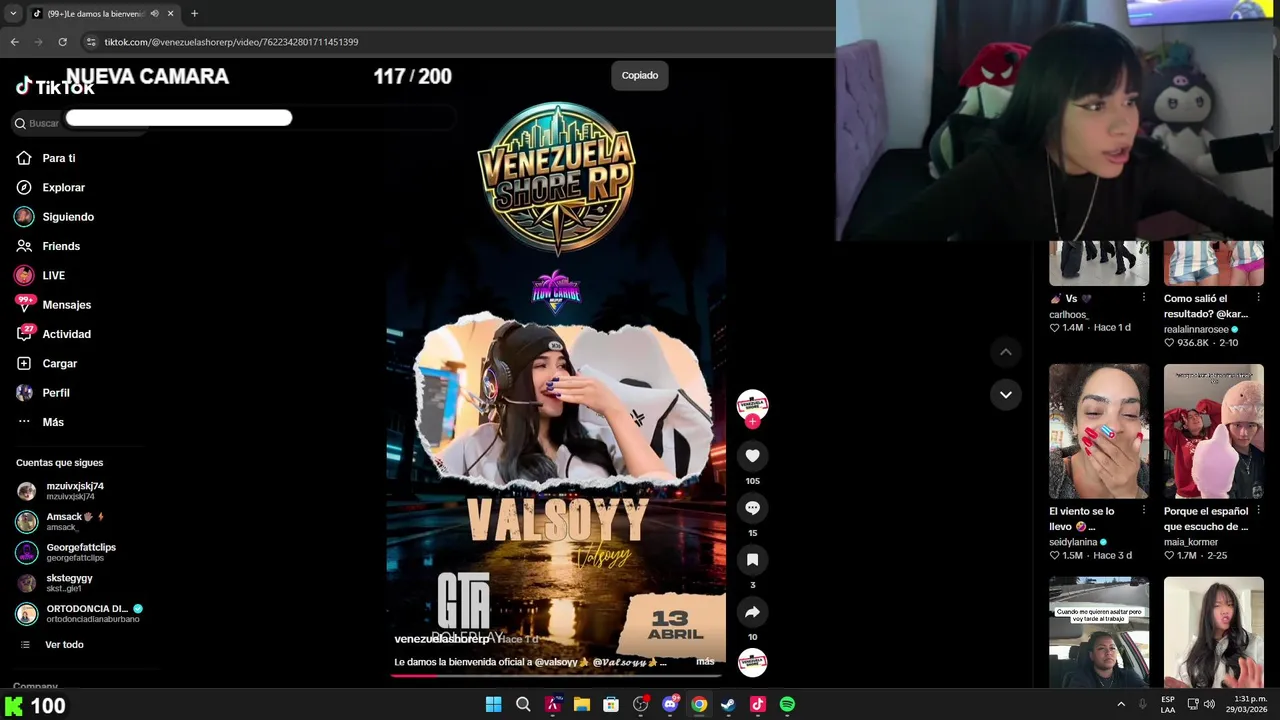Open seidylanina creator profile

1073,542
